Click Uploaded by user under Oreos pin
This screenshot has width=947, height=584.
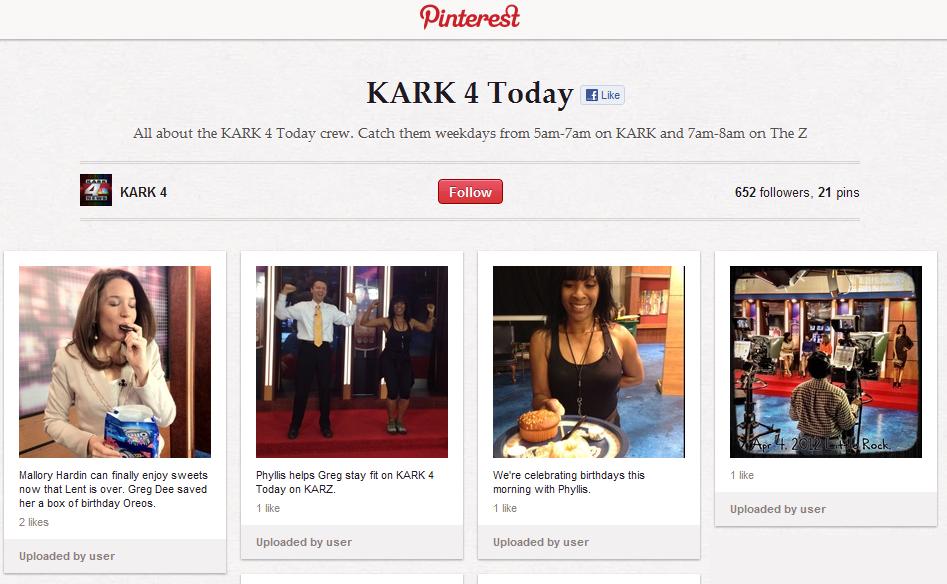point(67,556)
